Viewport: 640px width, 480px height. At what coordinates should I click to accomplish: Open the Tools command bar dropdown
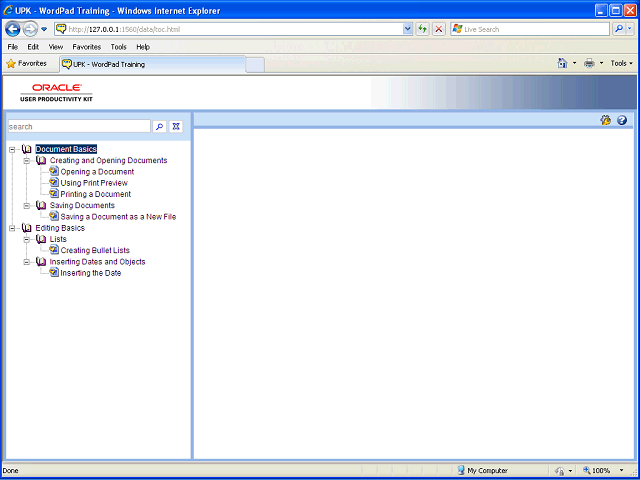pos(622,63)
